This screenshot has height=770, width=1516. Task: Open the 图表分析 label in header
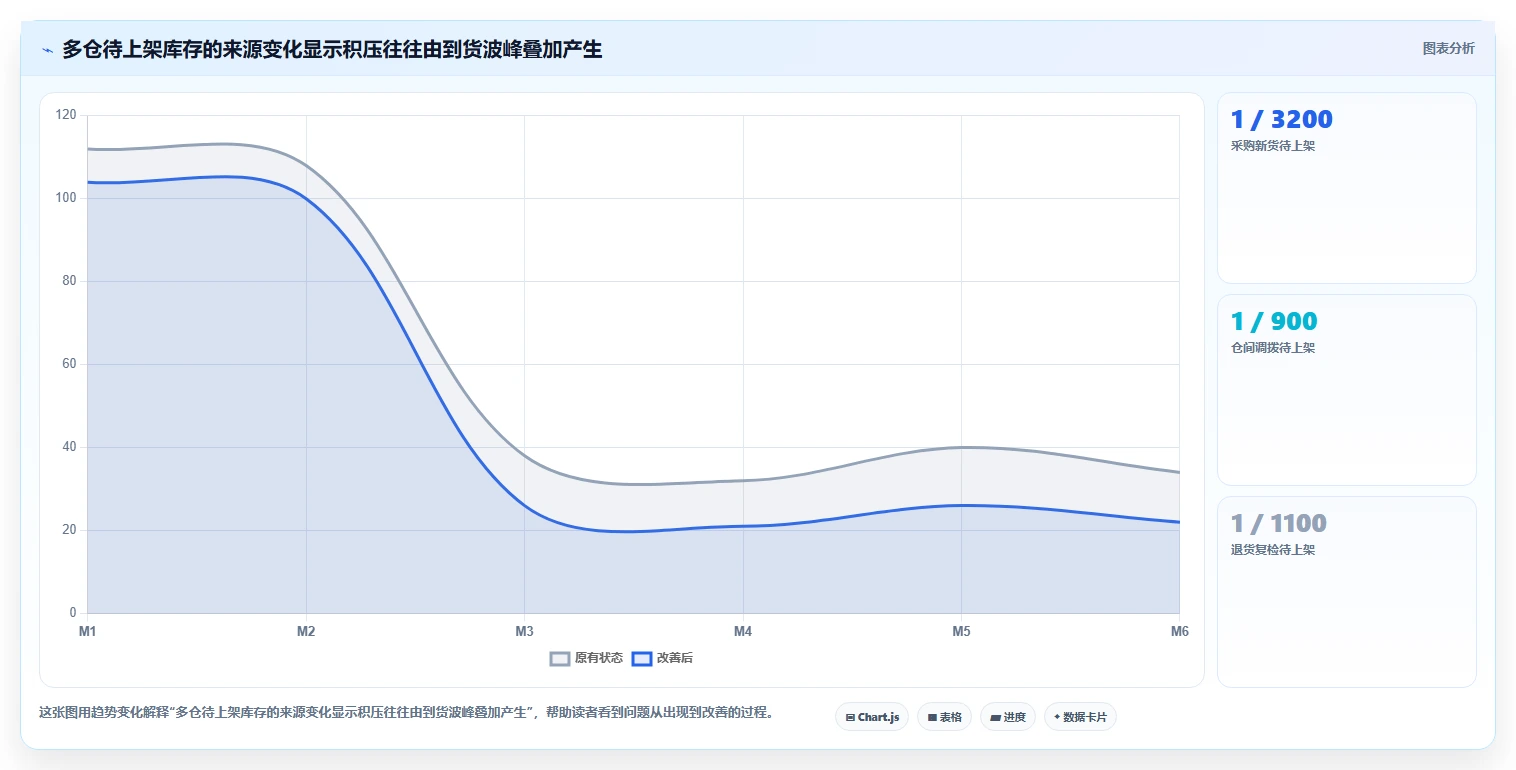[x=1448, y=48]
